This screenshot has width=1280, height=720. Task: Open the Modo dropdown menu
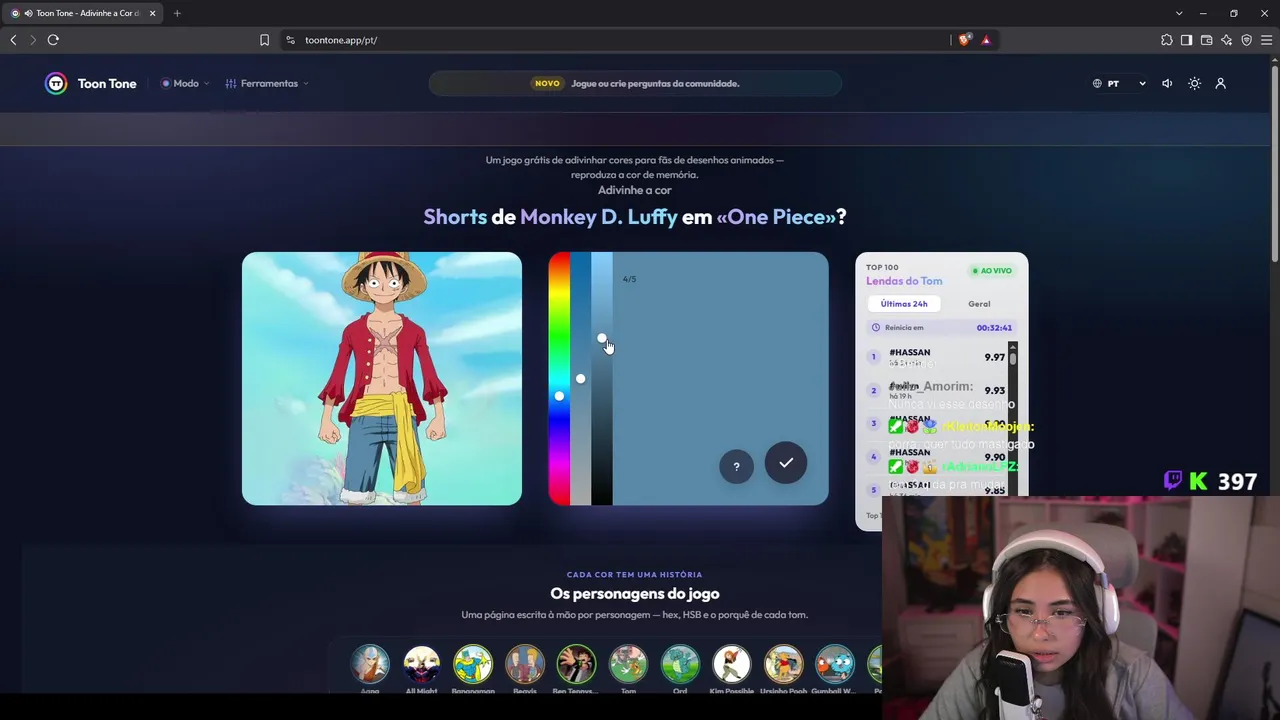186,83
